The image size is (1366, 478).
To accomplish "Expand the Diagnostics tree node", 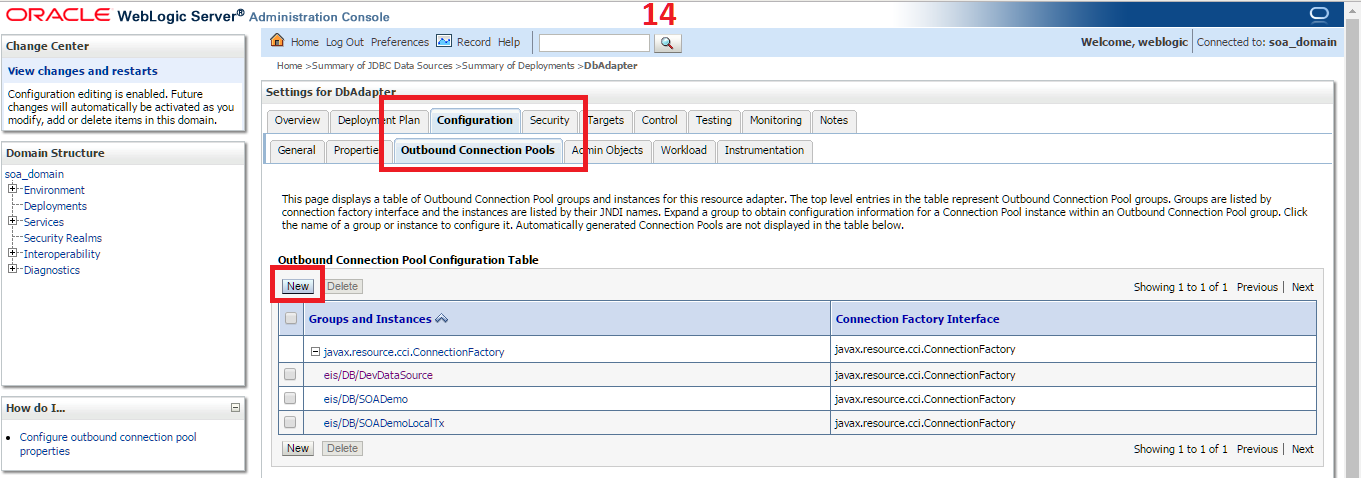I will point(13,269).
